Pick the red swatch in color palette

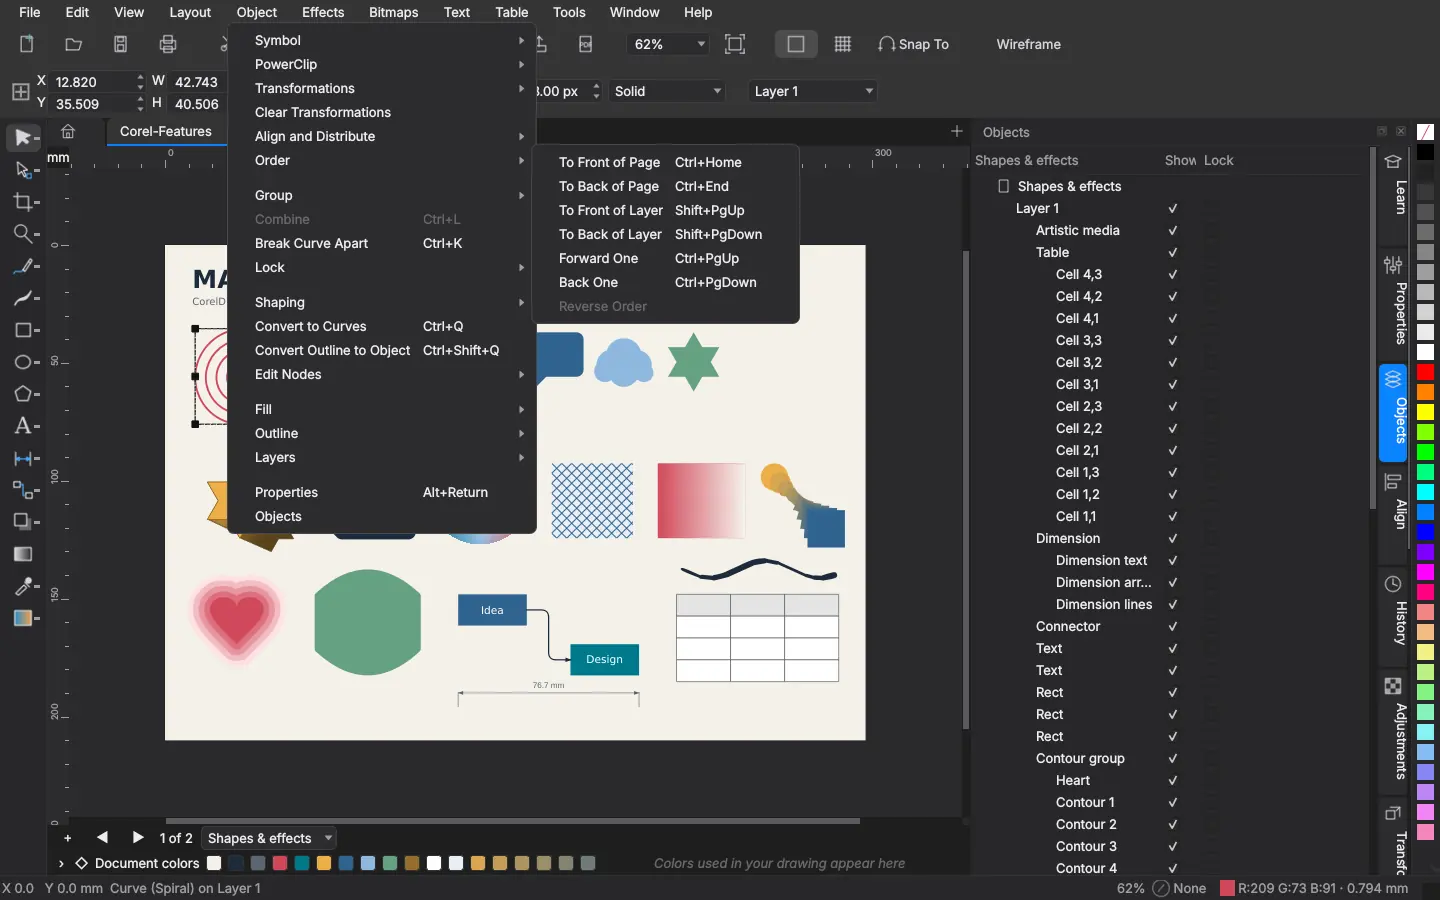click(1426, 372)
